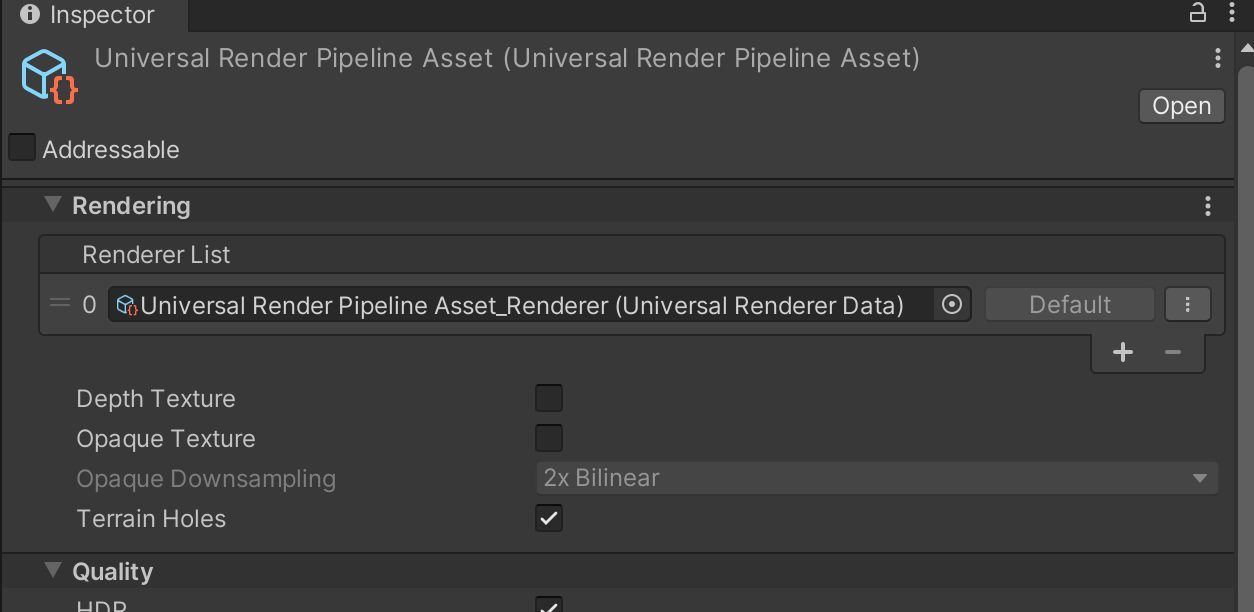The width and height of the screenshot is (1254, 612).
Task: Collapse the Rendering section
Action: pyautogui.click(x=53, y=205)
